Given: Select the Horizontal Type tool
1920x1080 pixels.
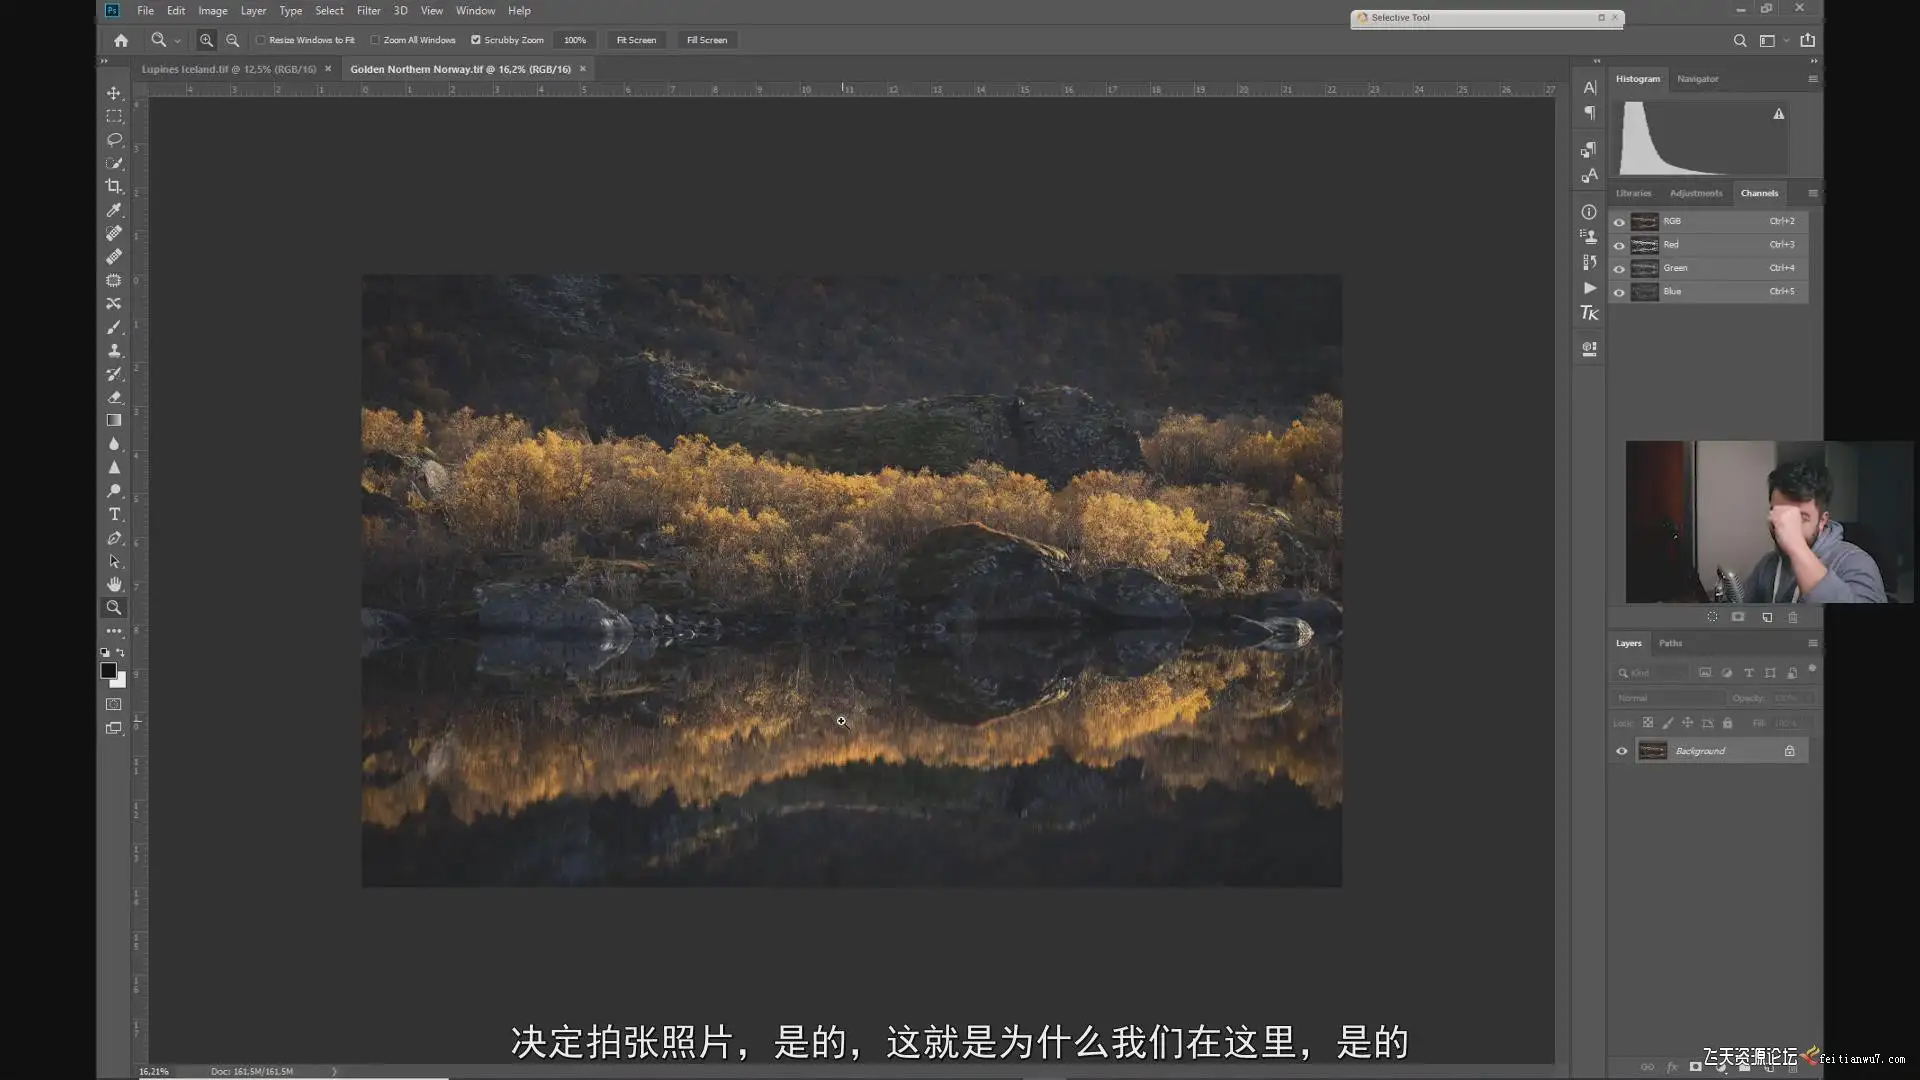Looking at the screenshot, I should (x=114, y=514).
